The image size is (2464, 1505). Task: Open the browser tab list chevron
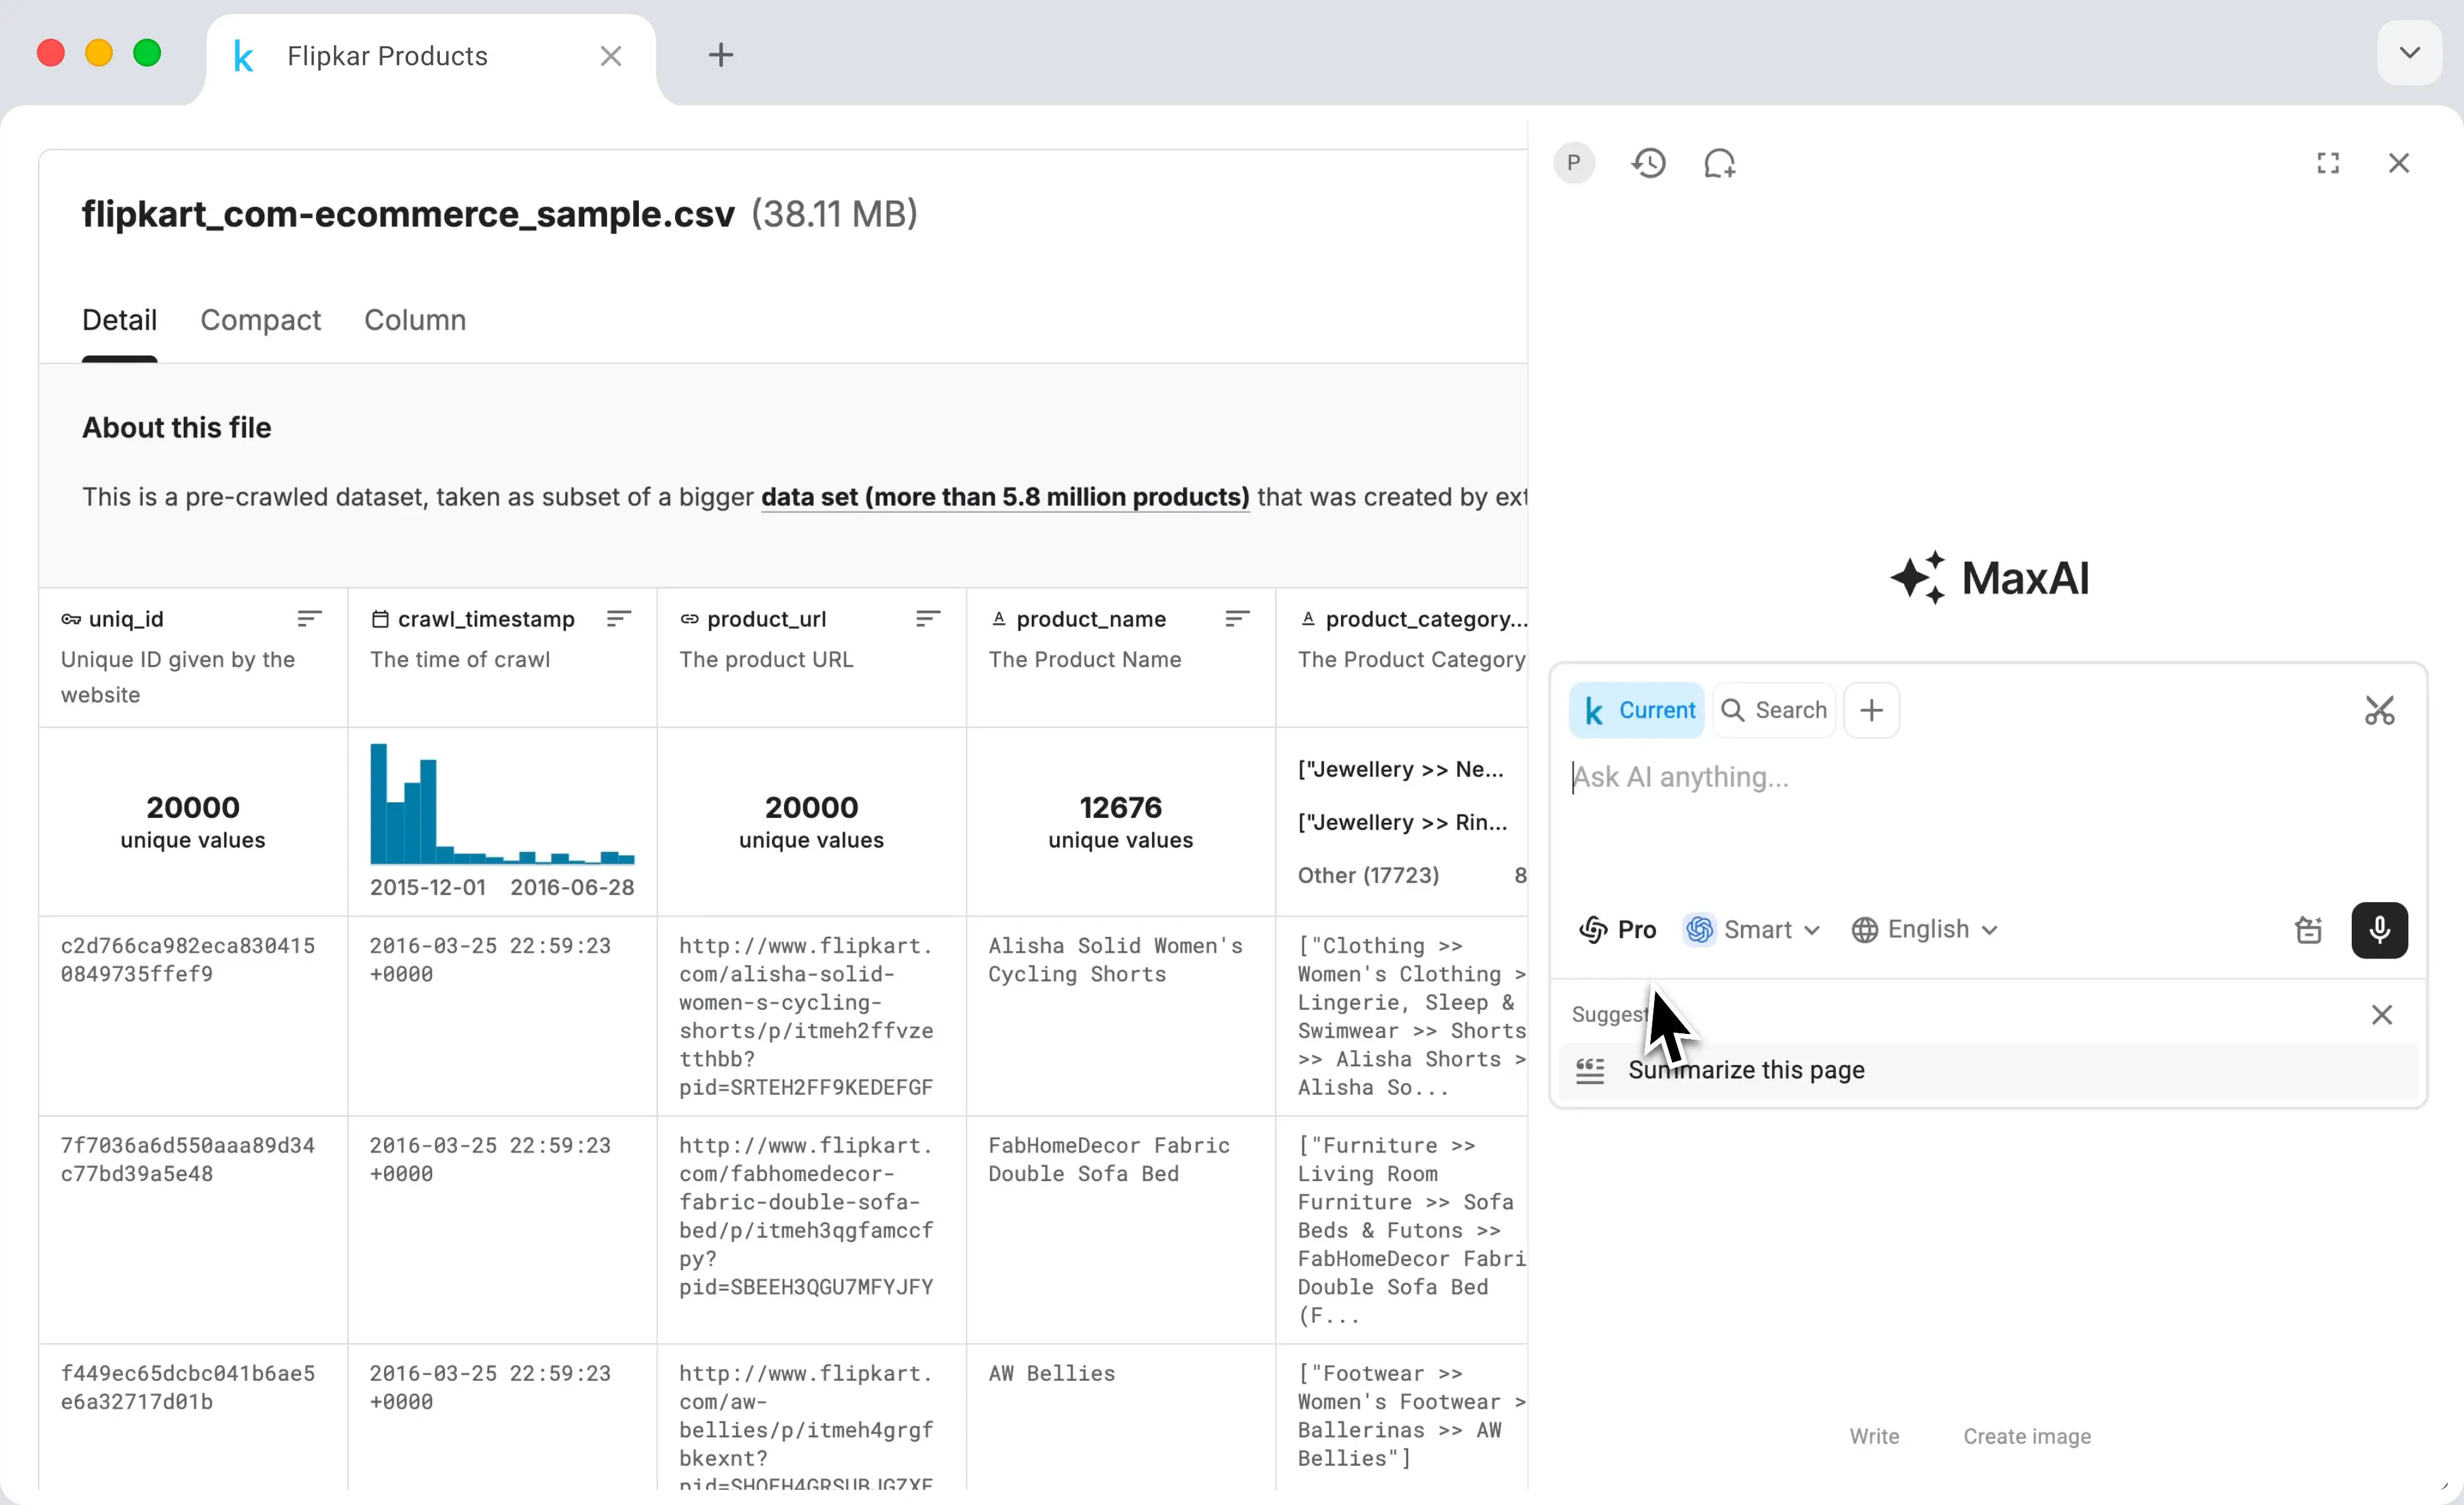(x=2410, y=52)
